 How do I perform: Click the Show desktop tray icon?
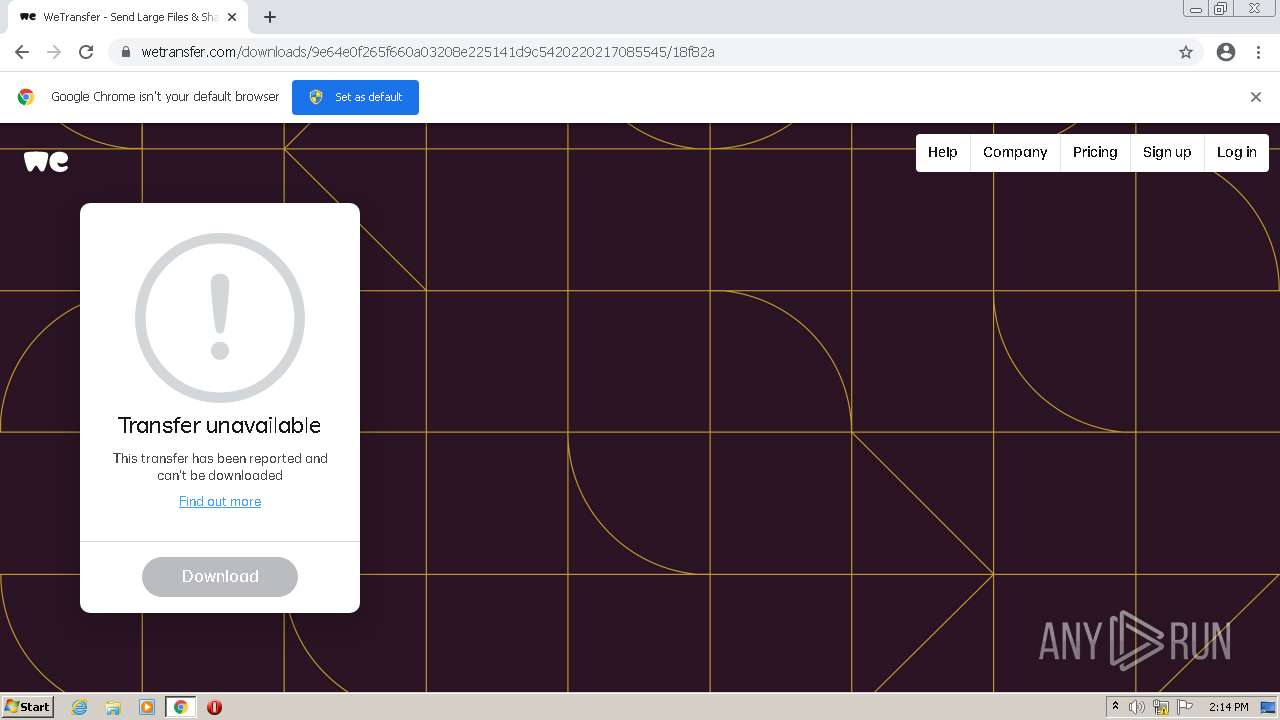pyautogui.click(x=1267, y=707)
